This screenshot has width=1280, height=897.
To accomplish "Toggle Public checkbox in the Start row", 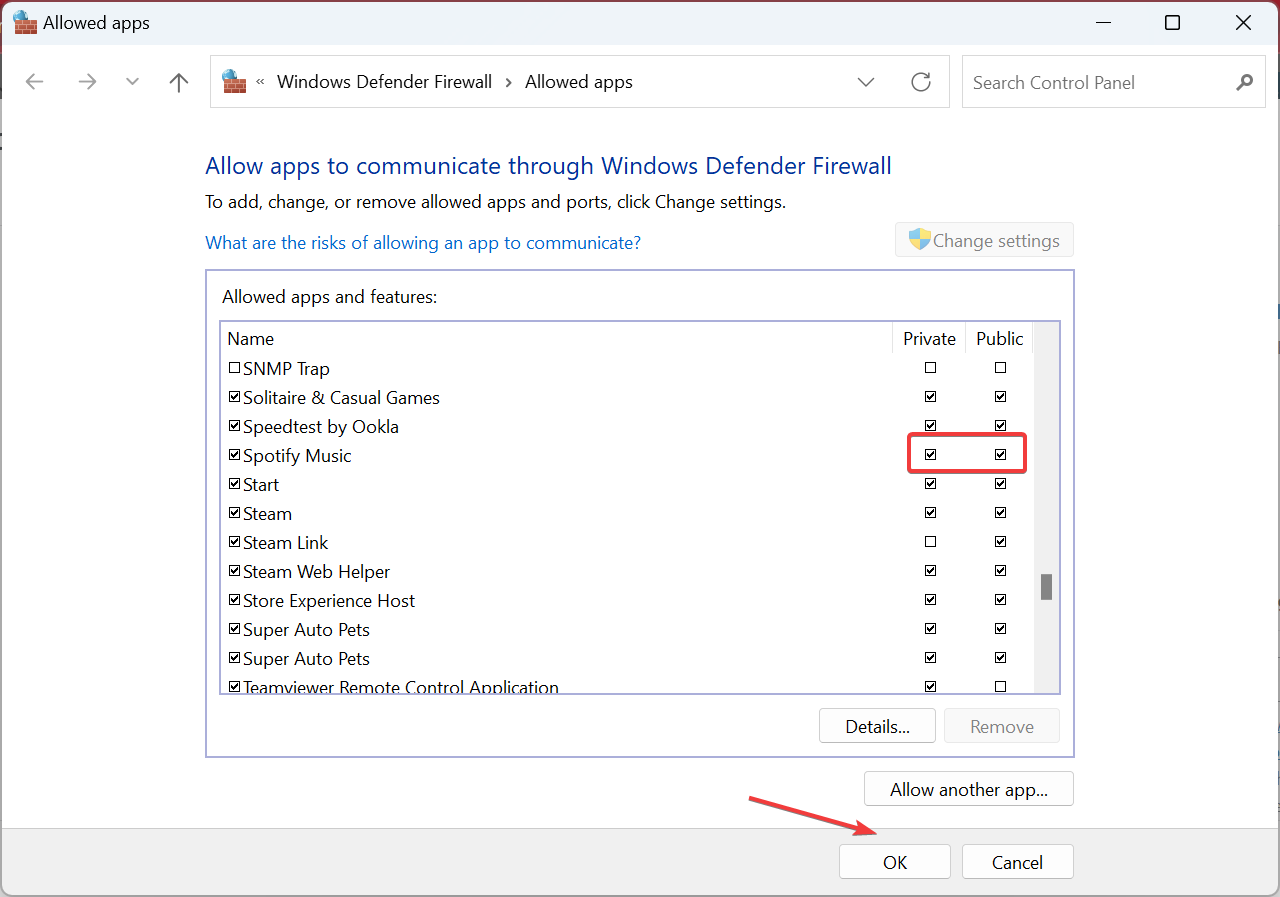I will click(1001, 484).
